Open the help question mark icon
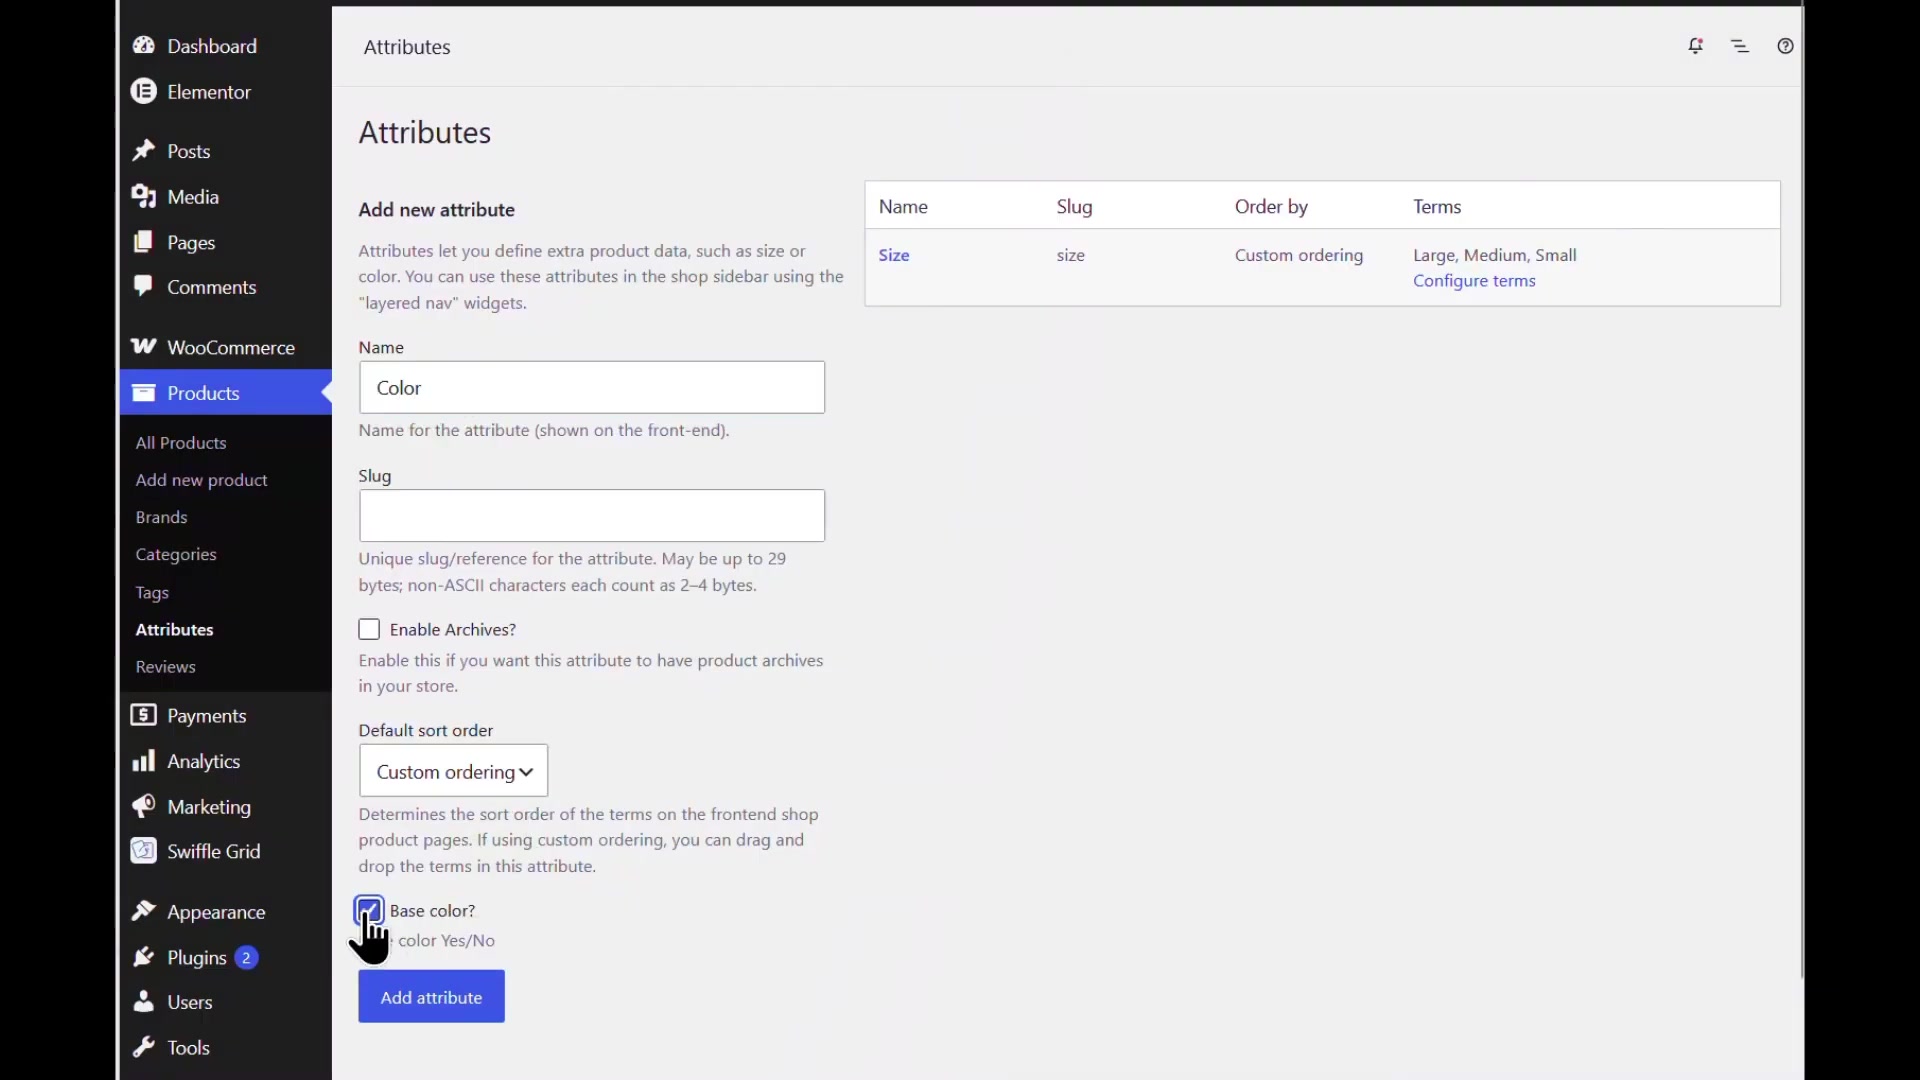The height and width of the screenshot is (1080, 1920). point(1785,46)
